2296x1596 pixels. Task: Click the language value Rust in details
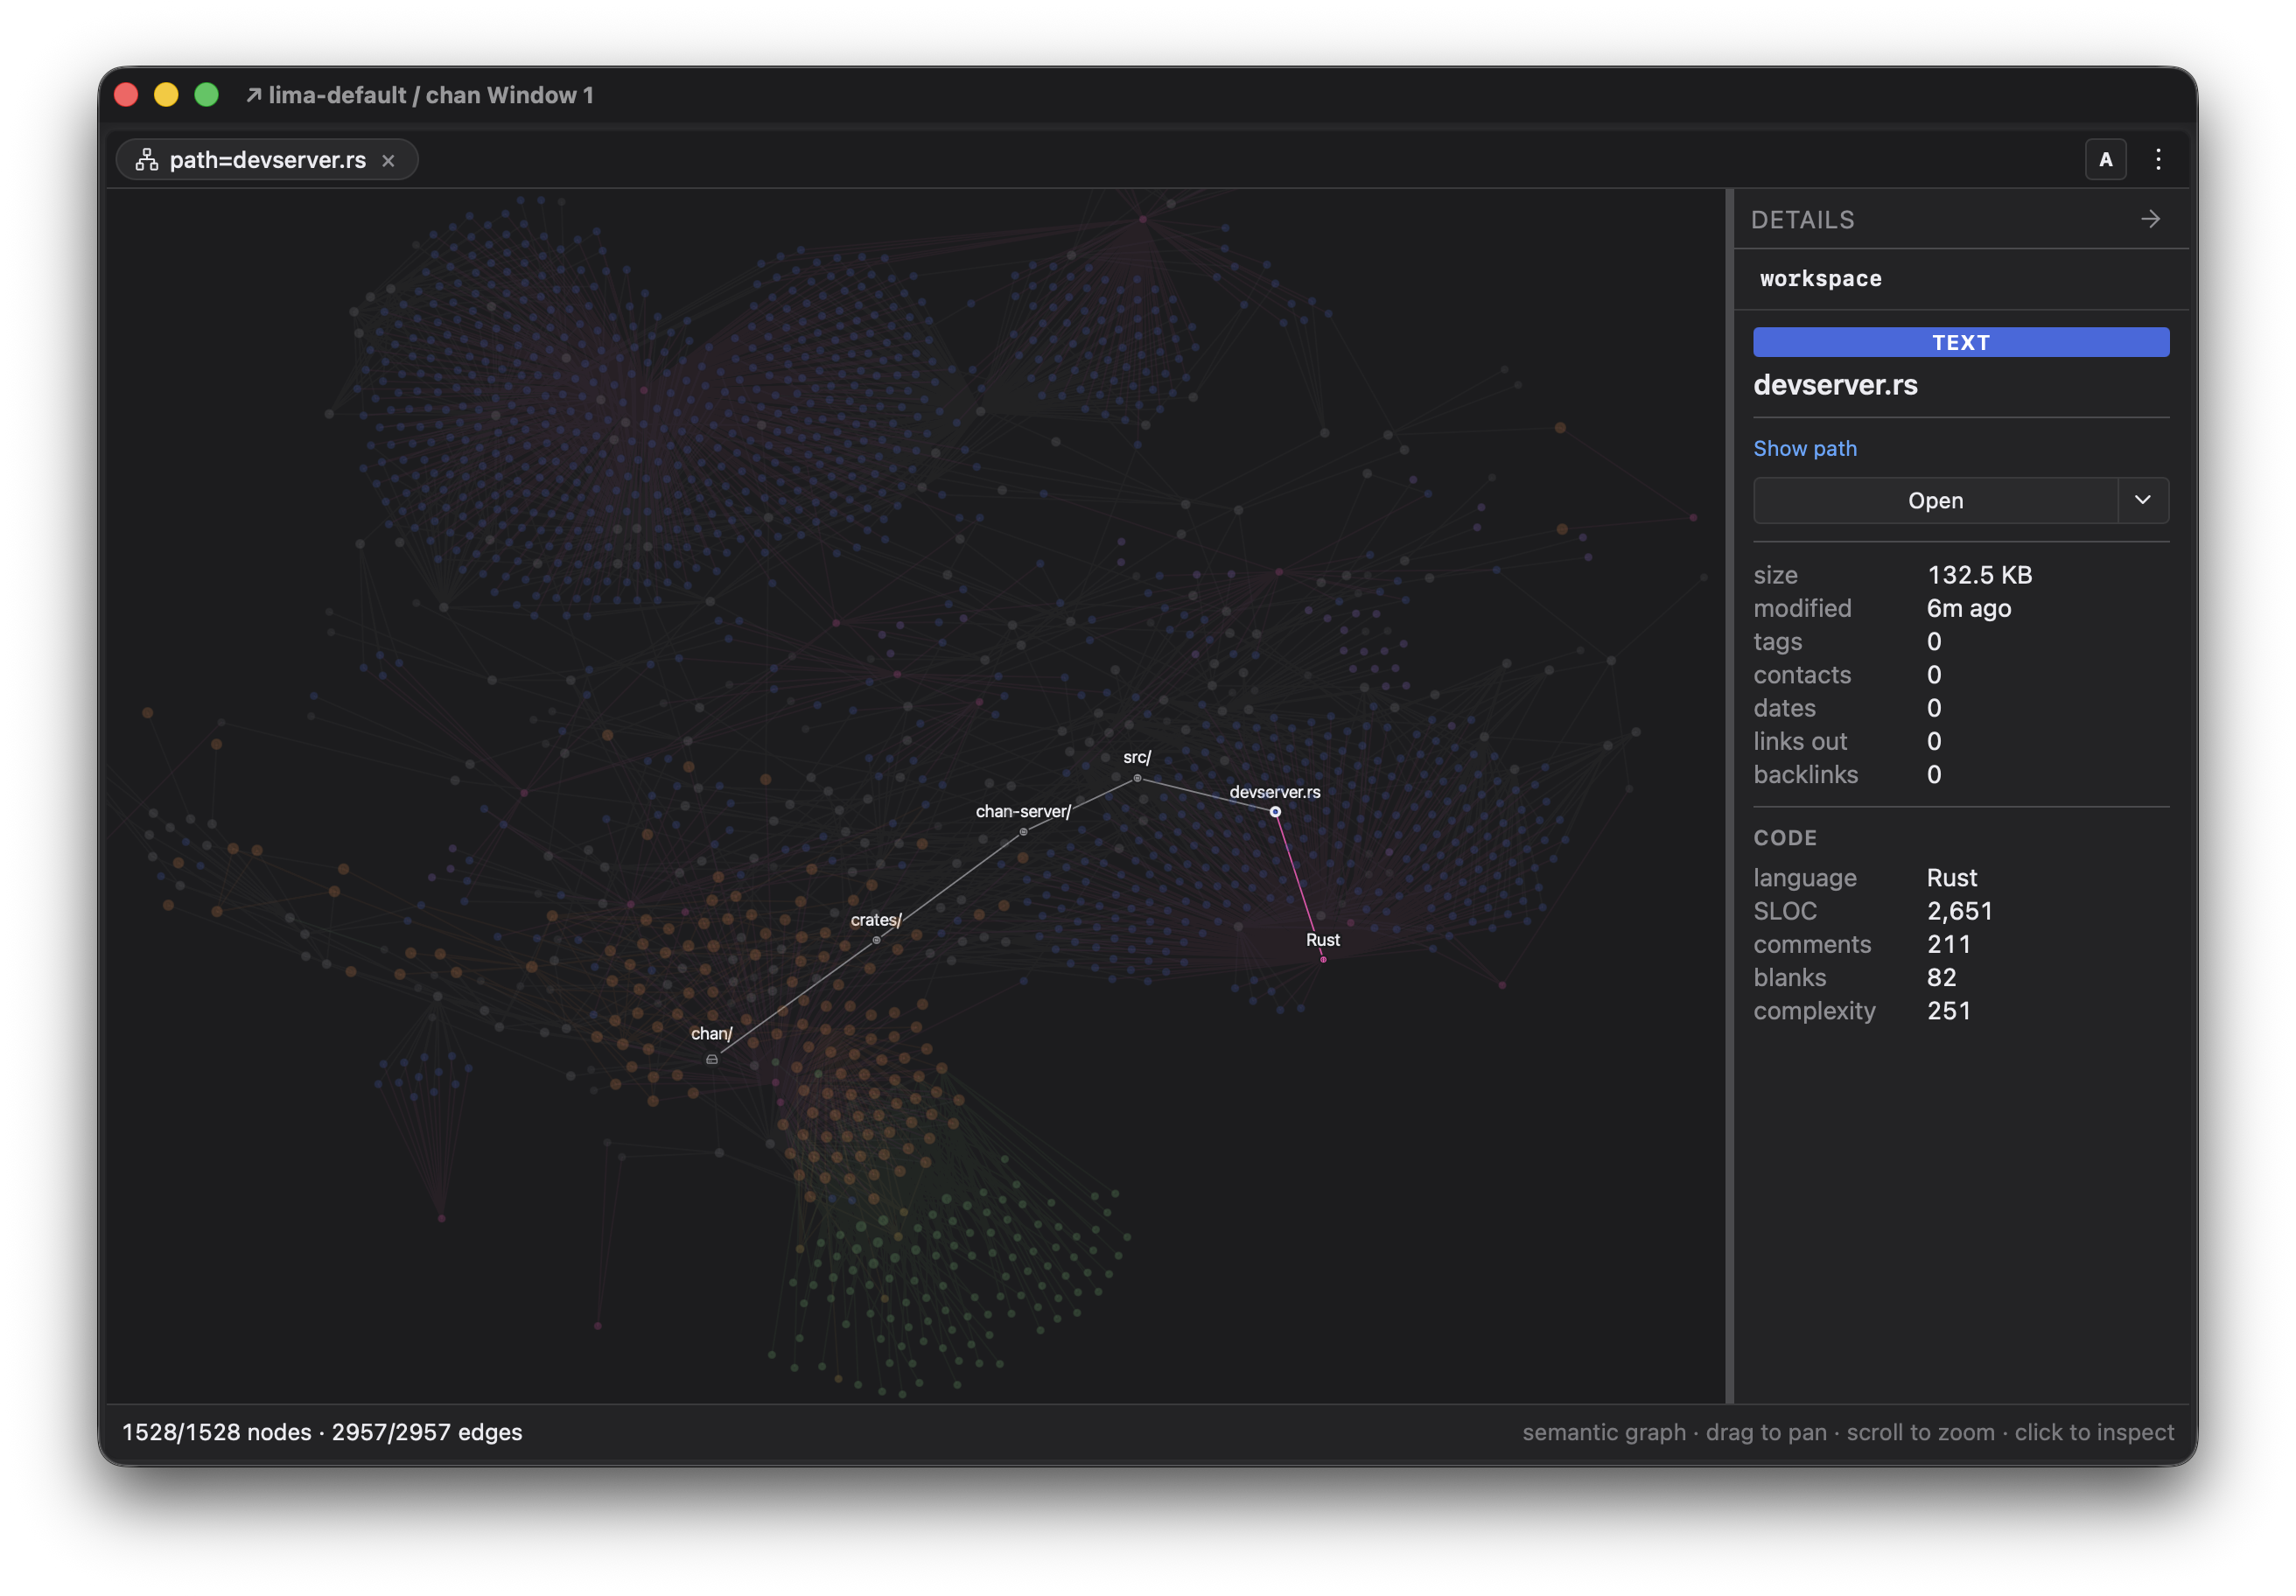1951,878
